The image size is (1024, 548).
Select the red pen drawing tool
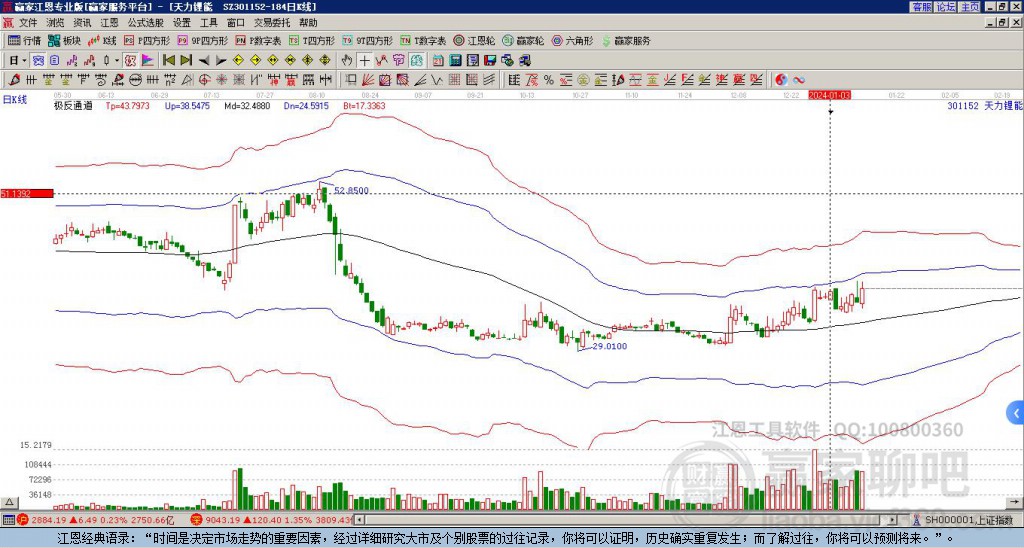(x=13, y=80)
